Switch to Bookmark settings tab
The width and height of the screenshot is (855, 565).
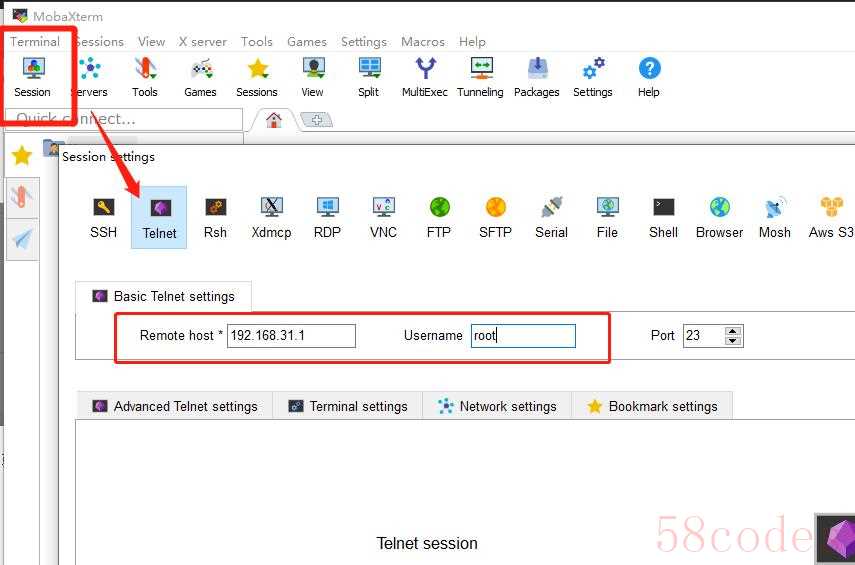652,406
